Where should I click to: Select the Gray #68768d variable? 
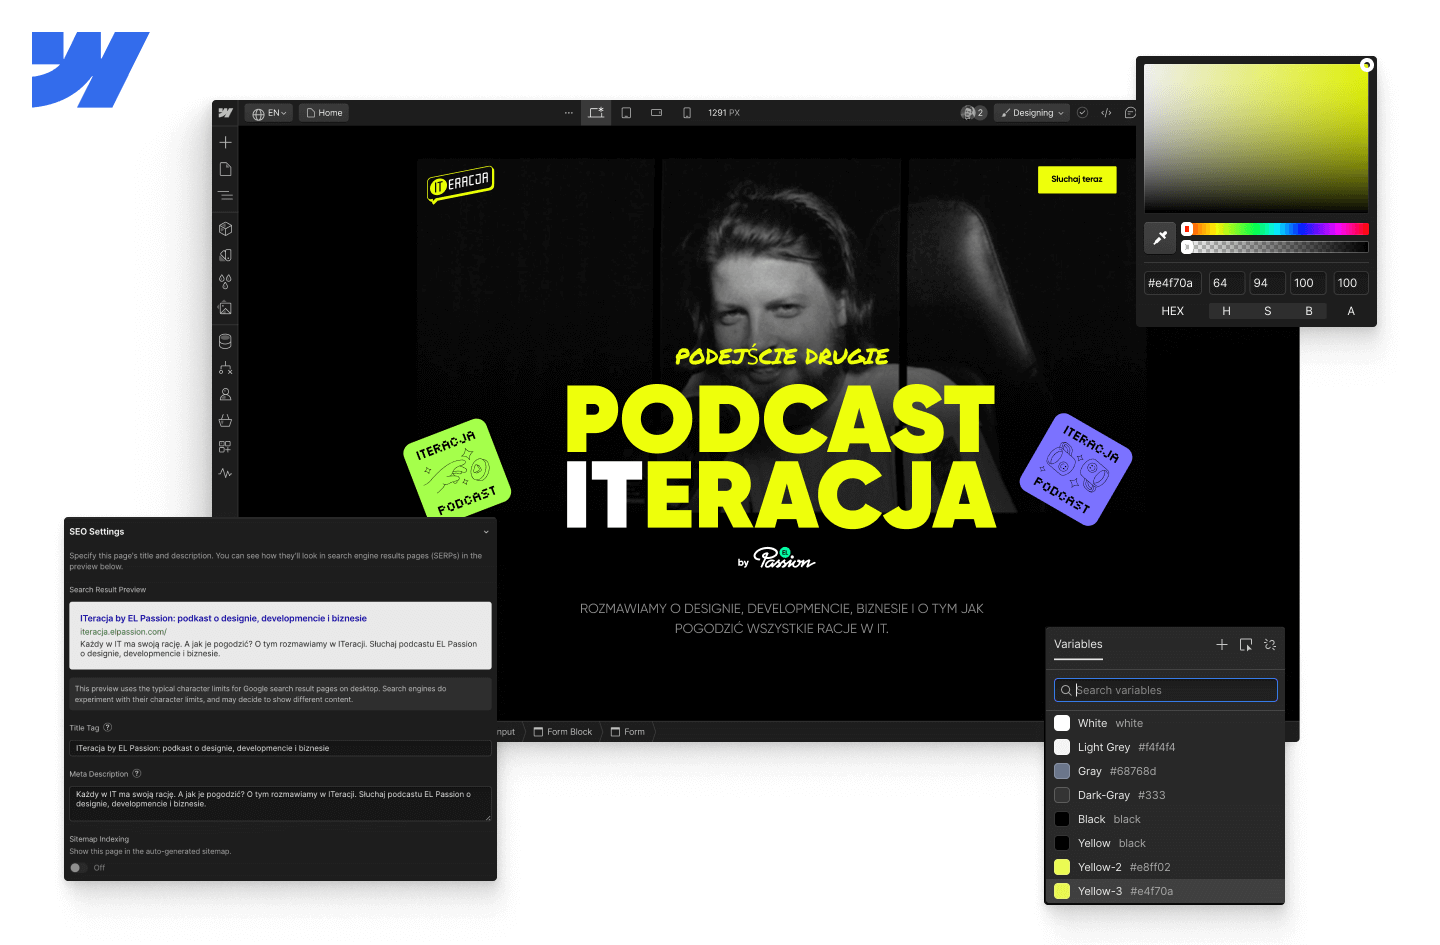point(1165,771)
